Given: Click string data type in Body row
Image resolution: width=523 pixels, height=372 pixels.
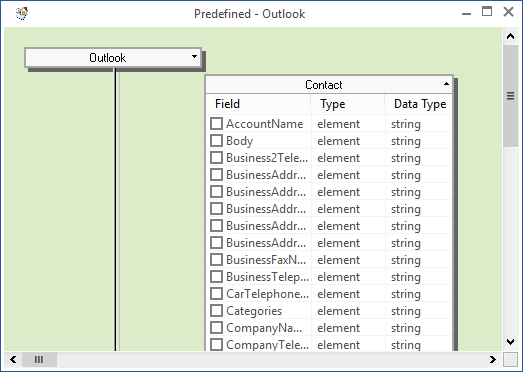Looking at the screenshot, I should point(406,141).
